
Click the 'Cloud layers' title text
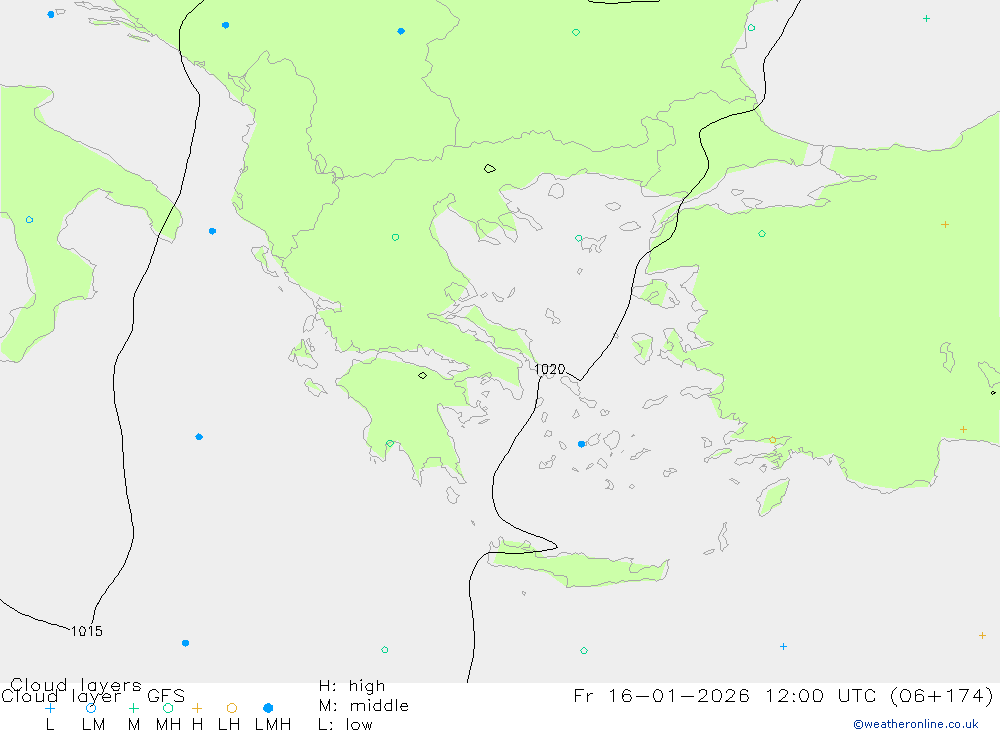[x=76, y=685]
